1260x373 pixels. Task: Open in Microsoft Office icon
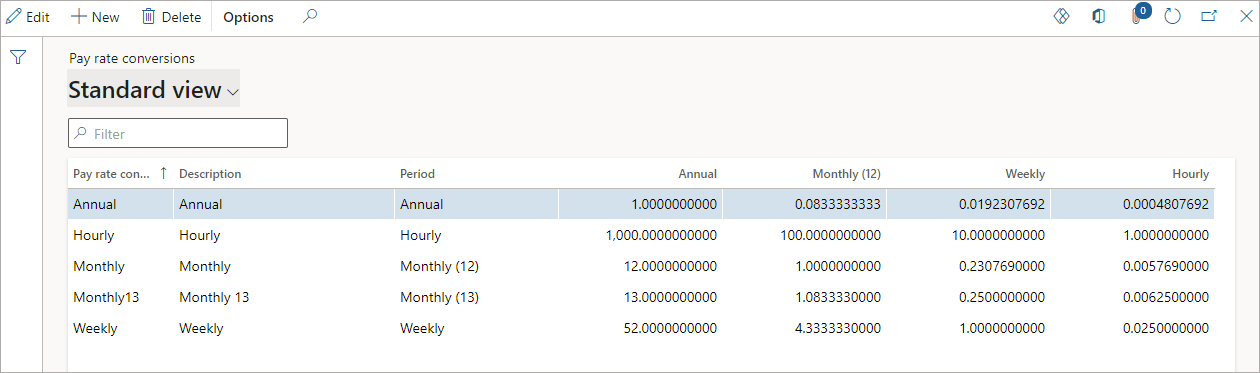[1099, 17]
